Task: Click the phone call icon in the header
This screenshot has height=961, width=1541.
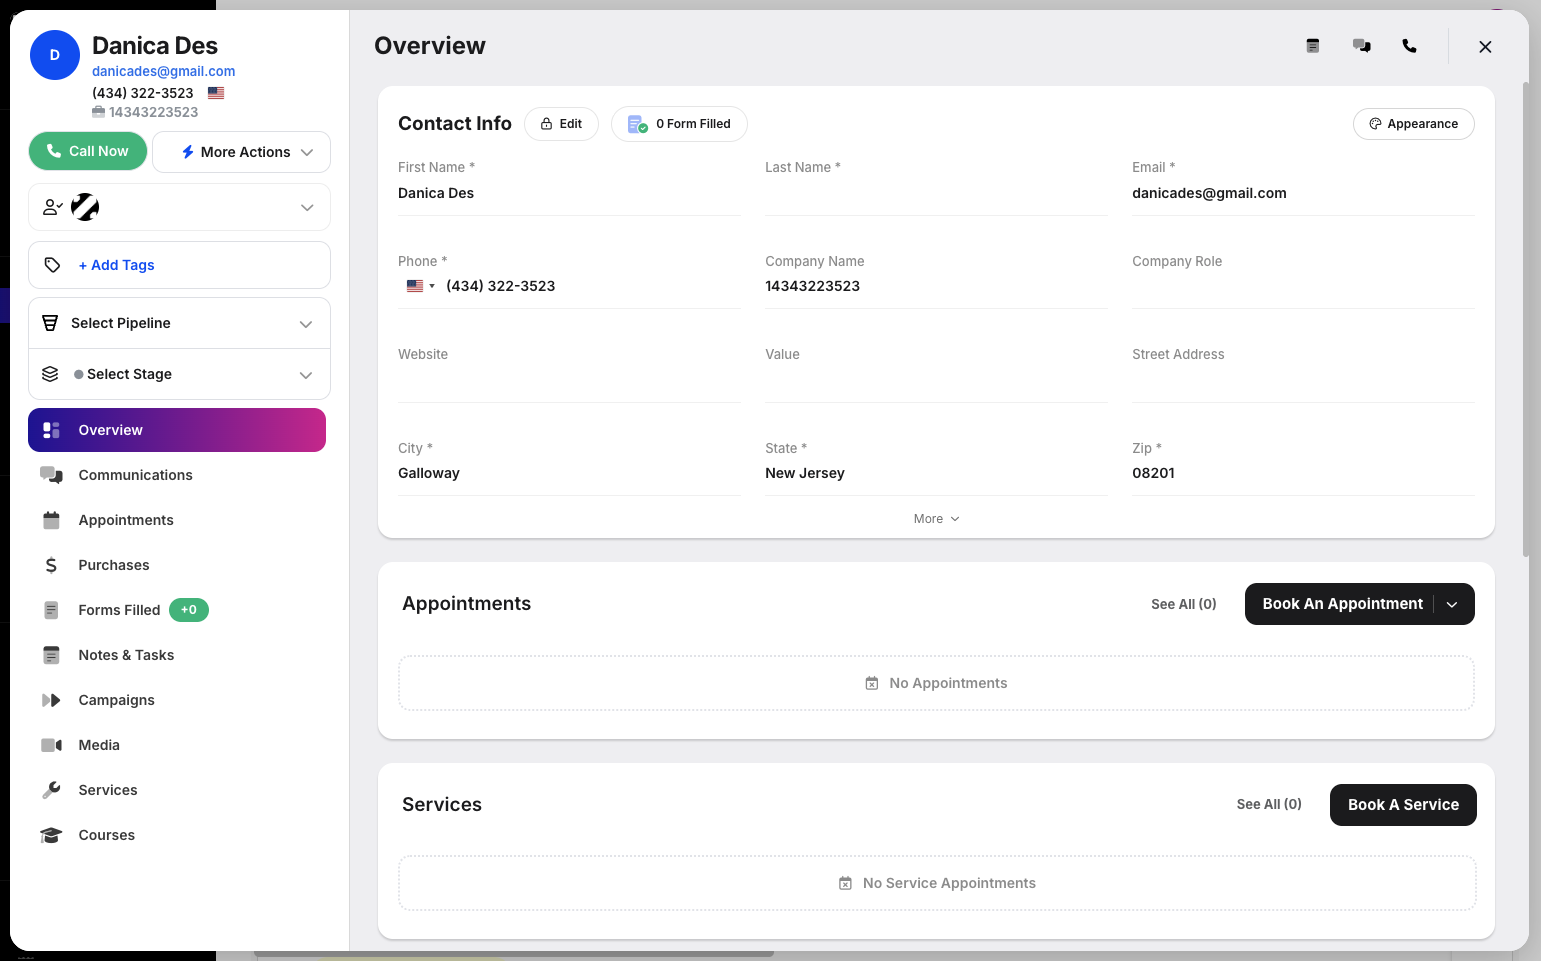Action: tap(1410, 46)
